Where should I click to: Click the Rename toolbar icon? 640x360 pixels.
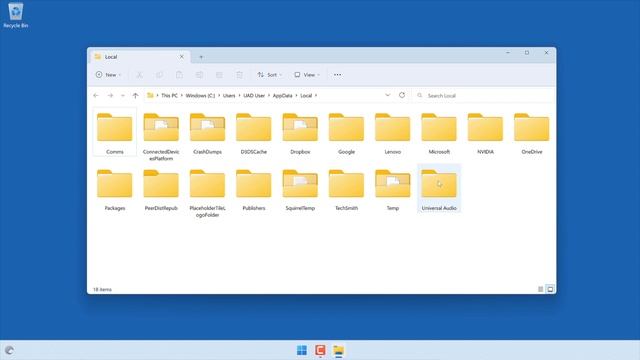pos(199,75)
